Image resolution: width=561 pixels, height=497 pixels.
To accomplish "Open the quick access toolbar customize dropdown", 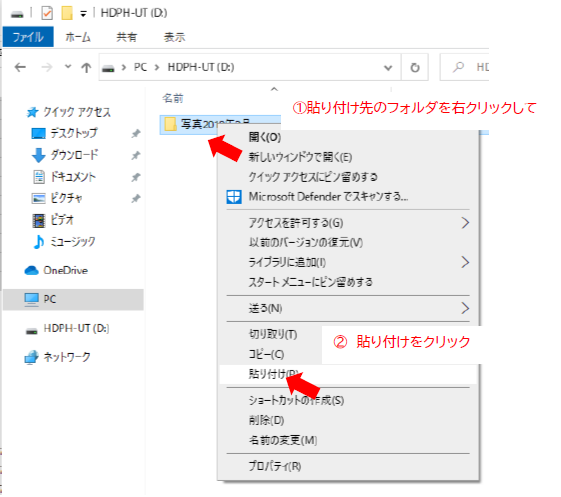I will click(83, 14).
